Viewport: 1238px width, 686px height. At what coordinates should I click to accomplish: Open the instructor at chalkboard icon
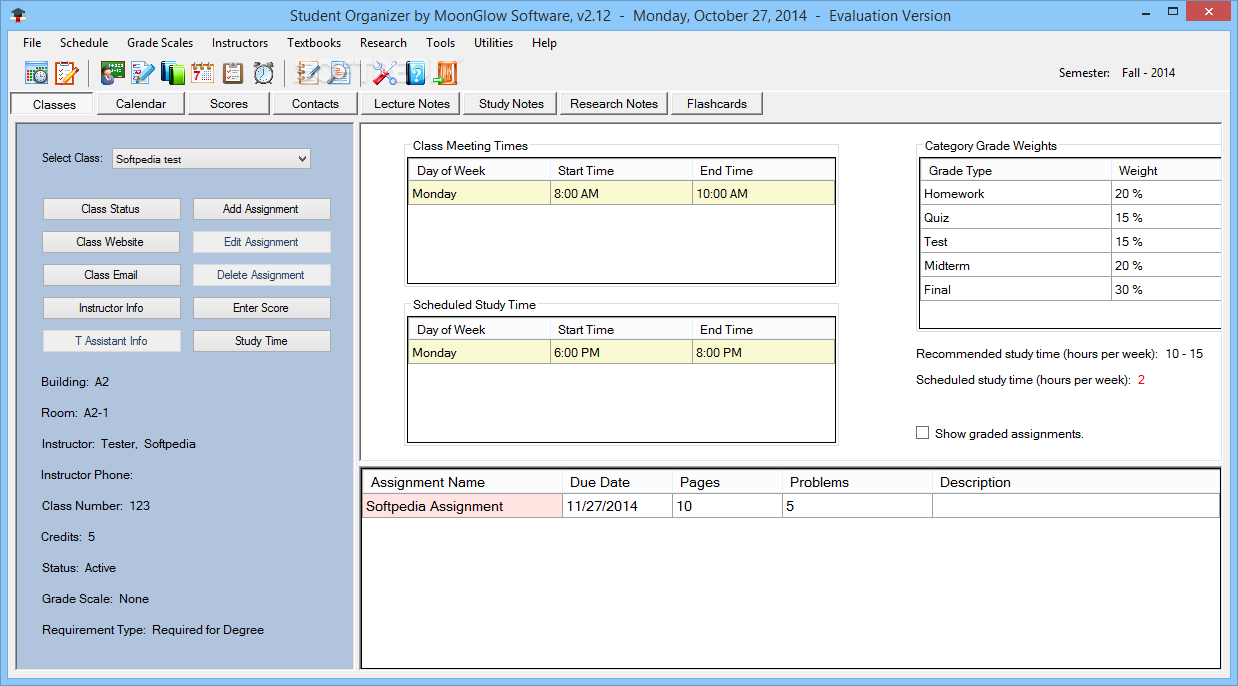point(112,73)
